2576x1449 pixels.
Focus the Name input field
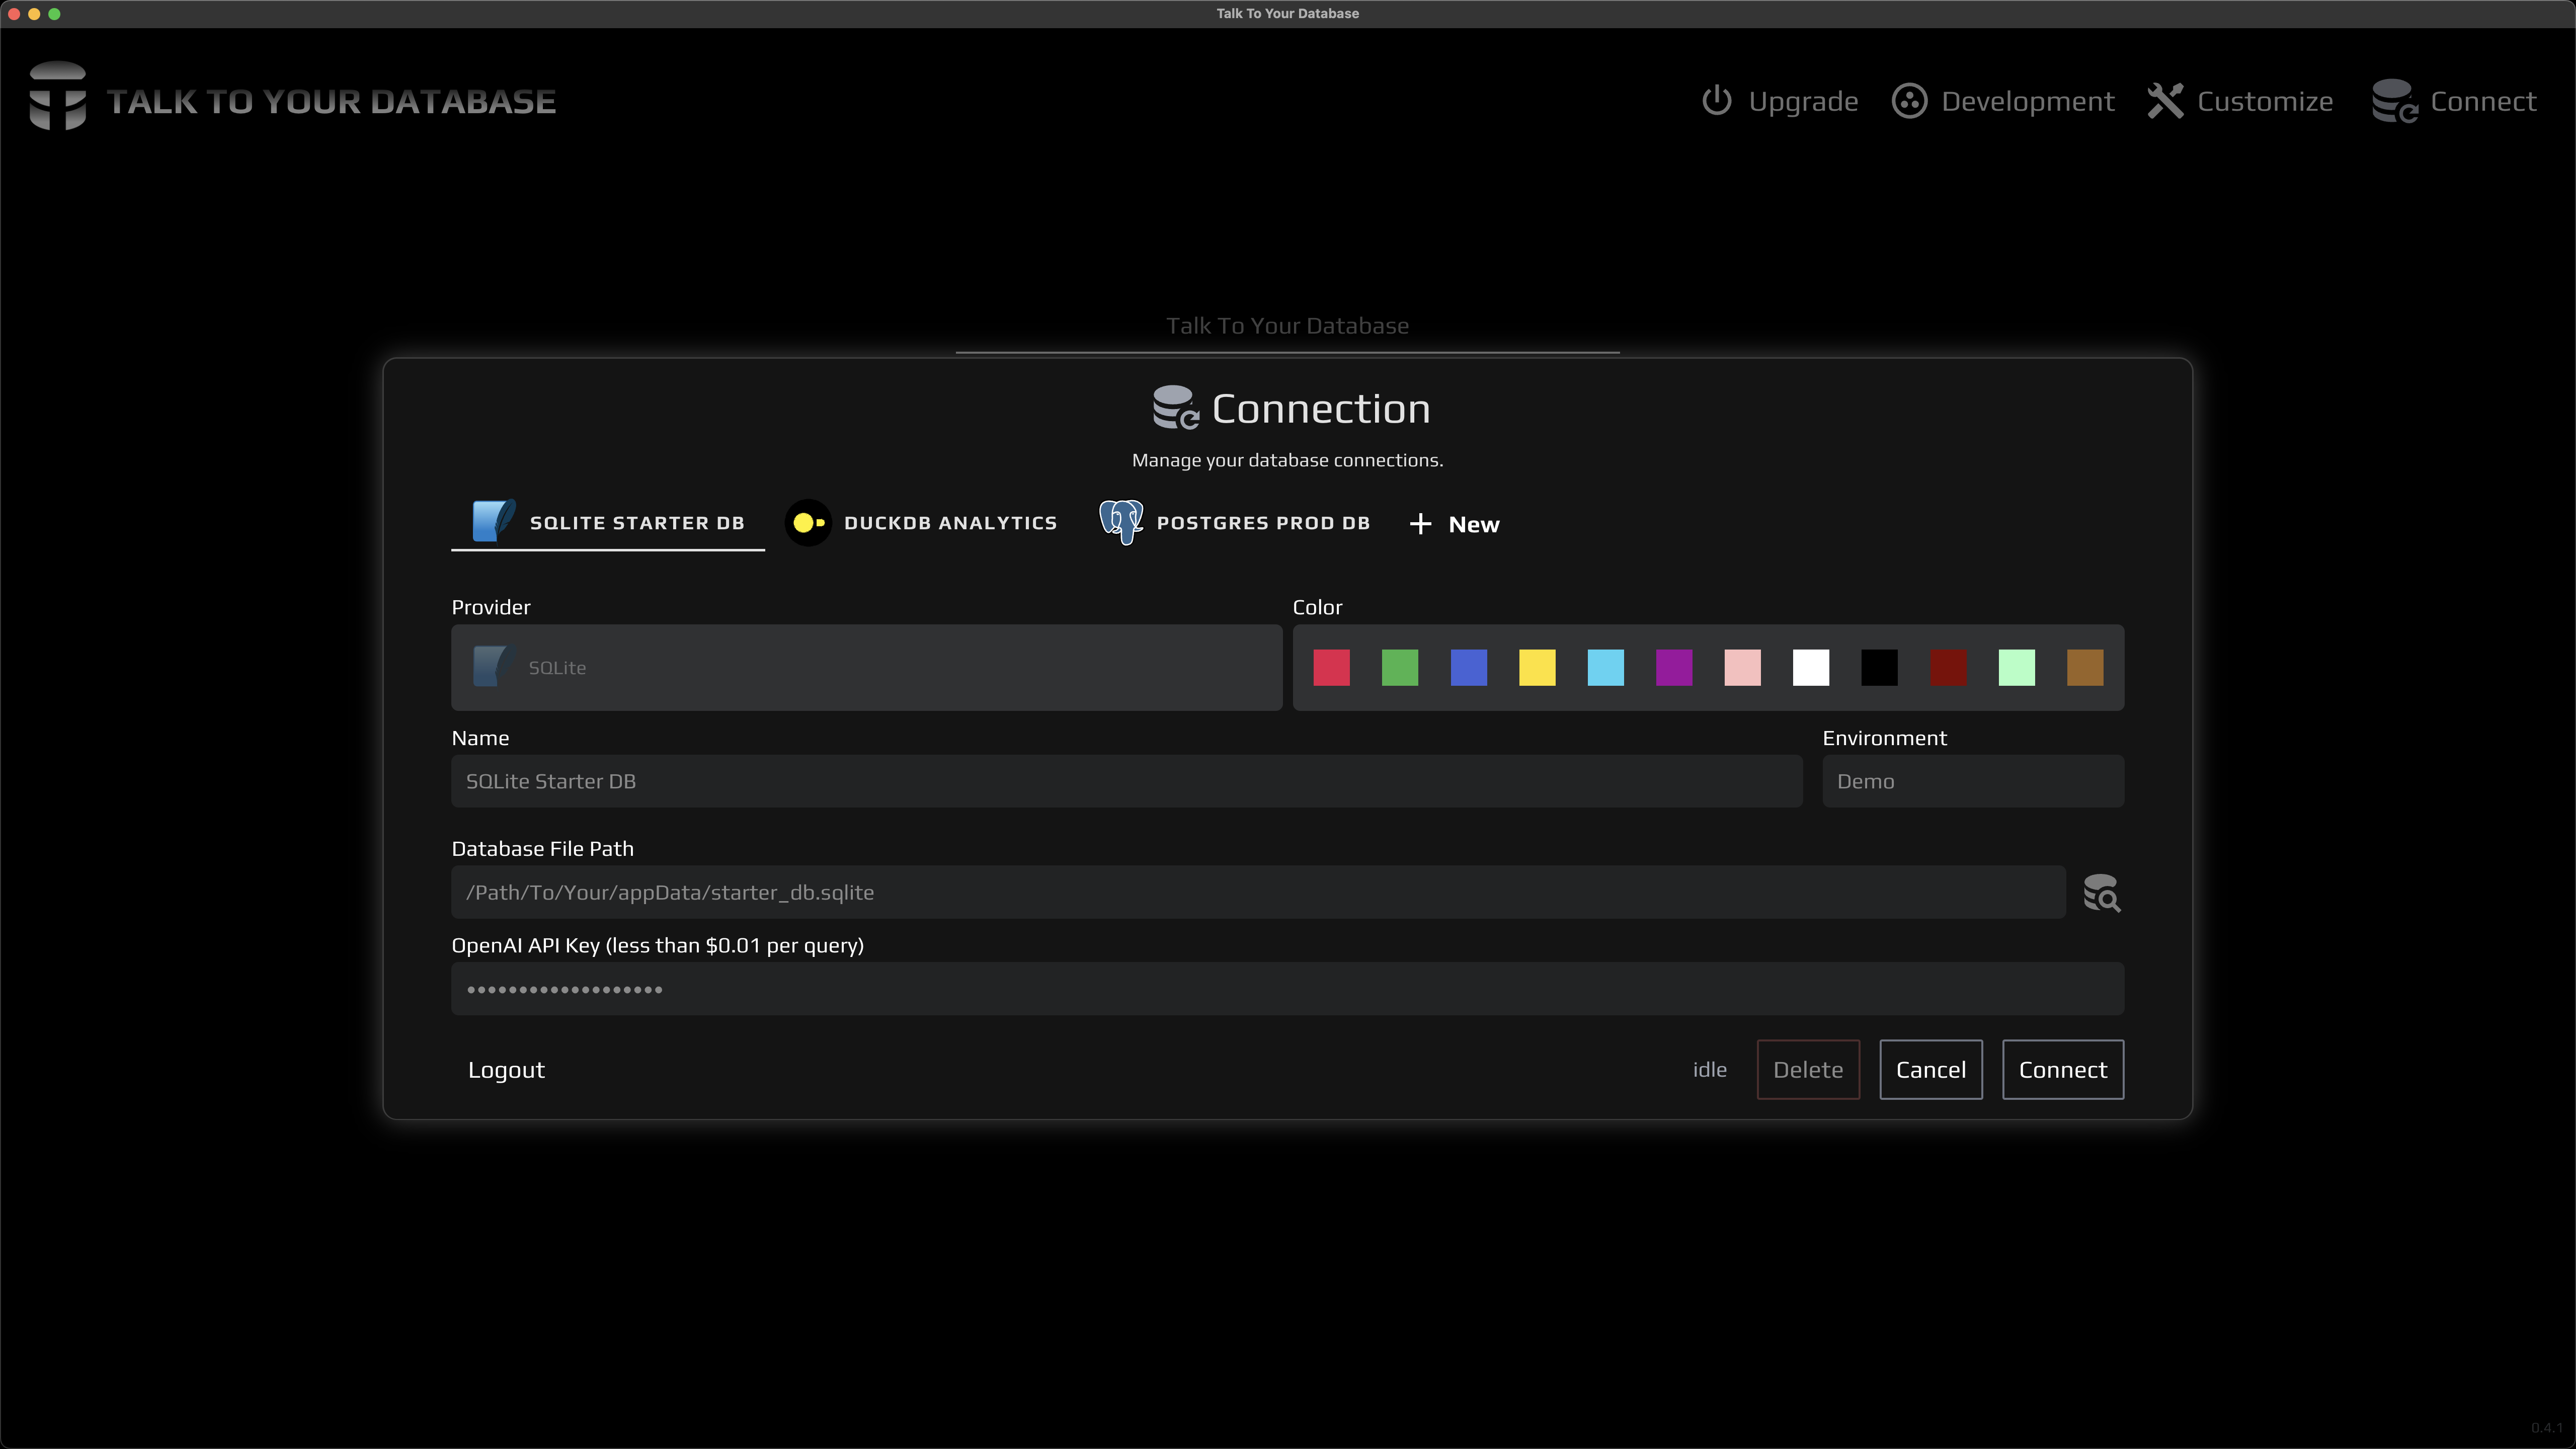pyautogui.click(x=1127, y=781)
